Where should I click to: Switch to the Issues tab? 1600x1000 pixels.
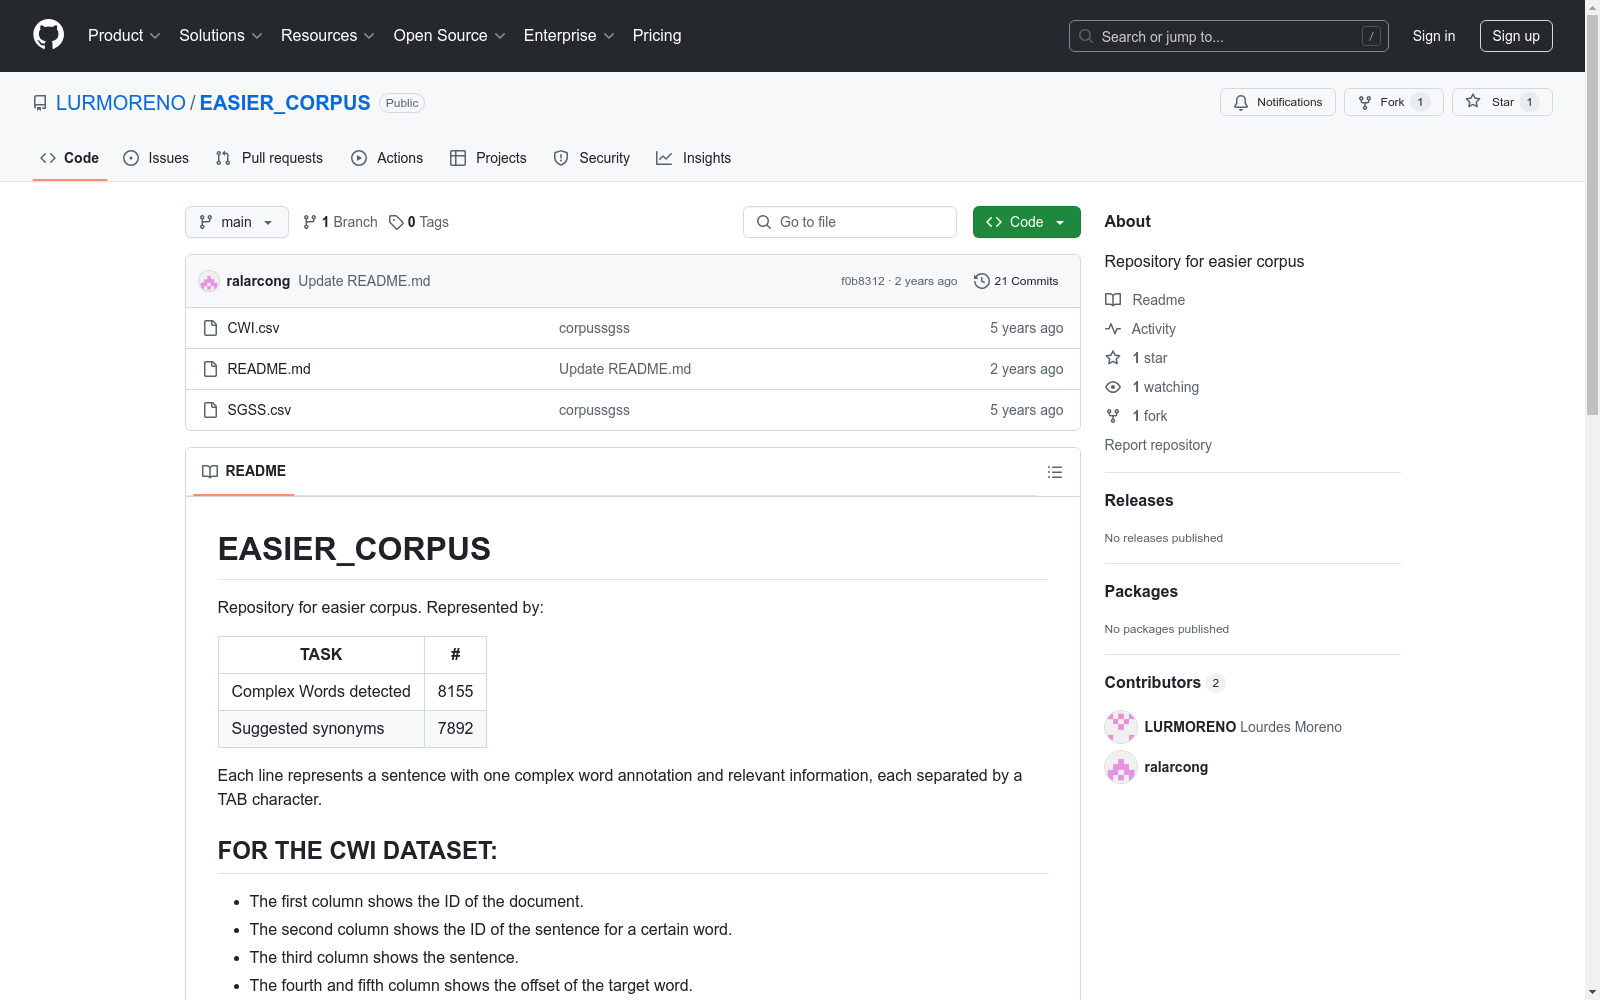(156, 158)
